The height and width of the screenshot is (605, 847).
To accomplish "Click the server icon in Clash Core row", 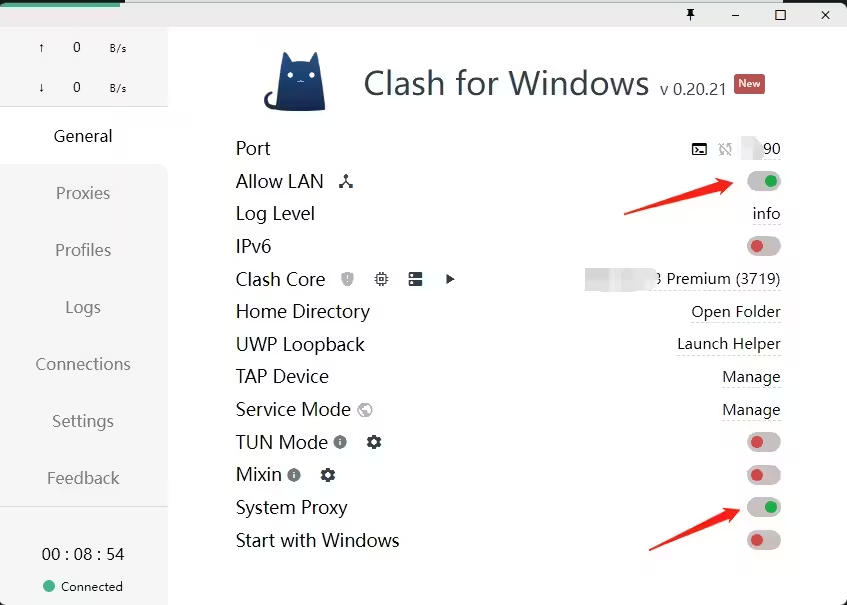I will [415, 279].
